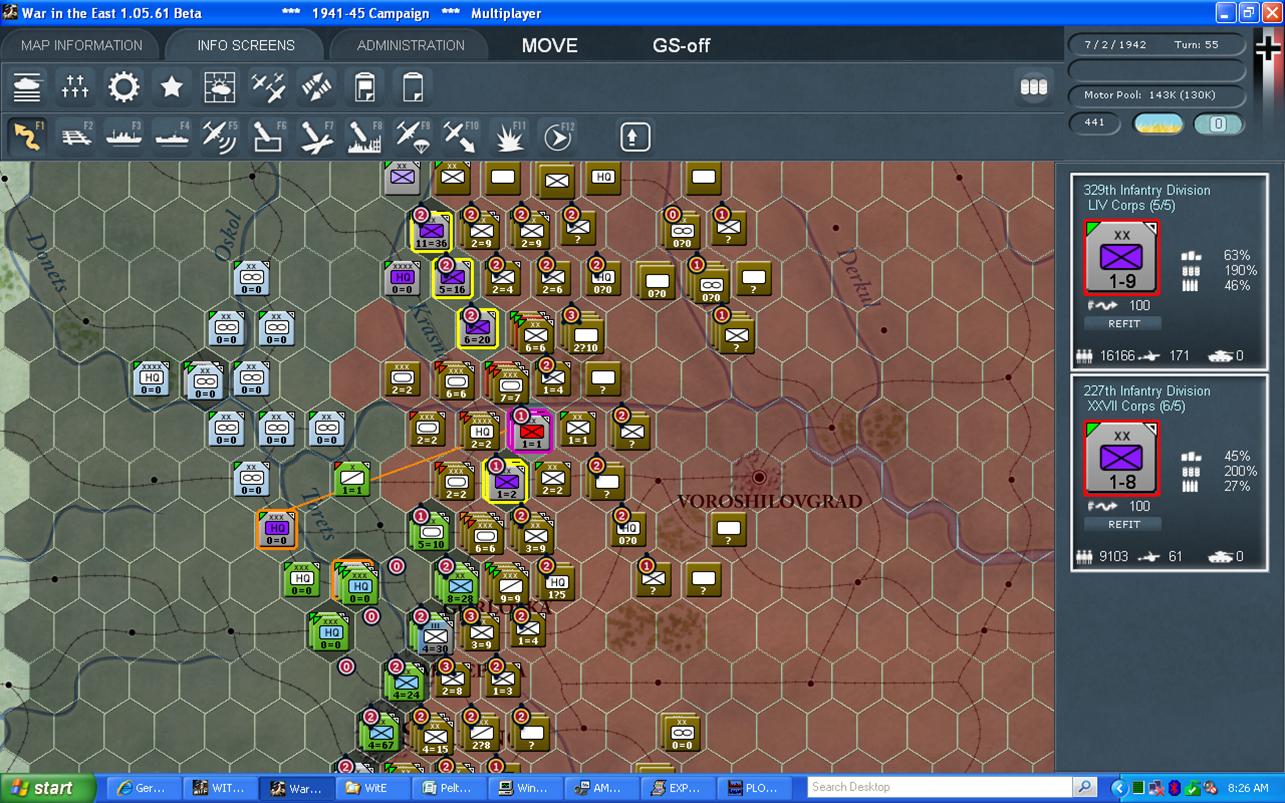The image size is (1285, 803).
Task: Click the LIV Corps (5/5) label
Action: (1132, 206)
